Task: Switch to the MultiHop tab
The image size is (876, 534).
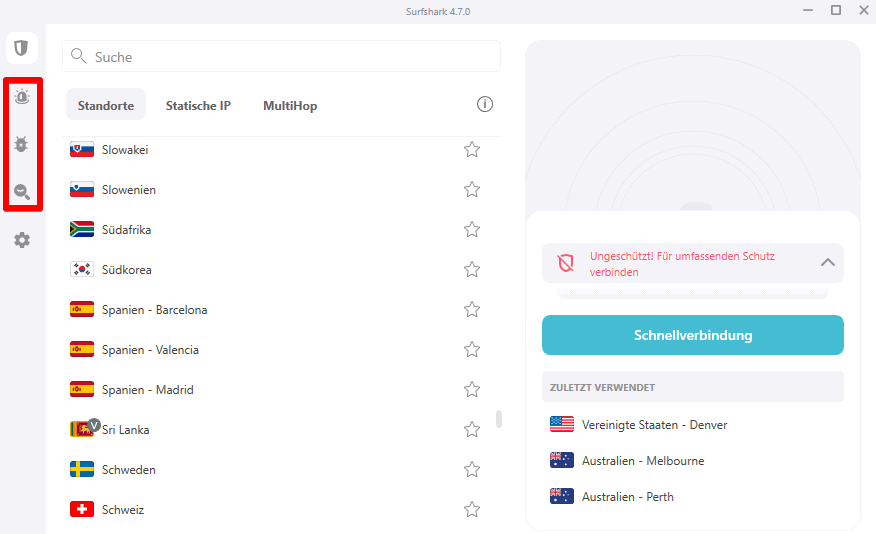Action: [x=290, y=105]
